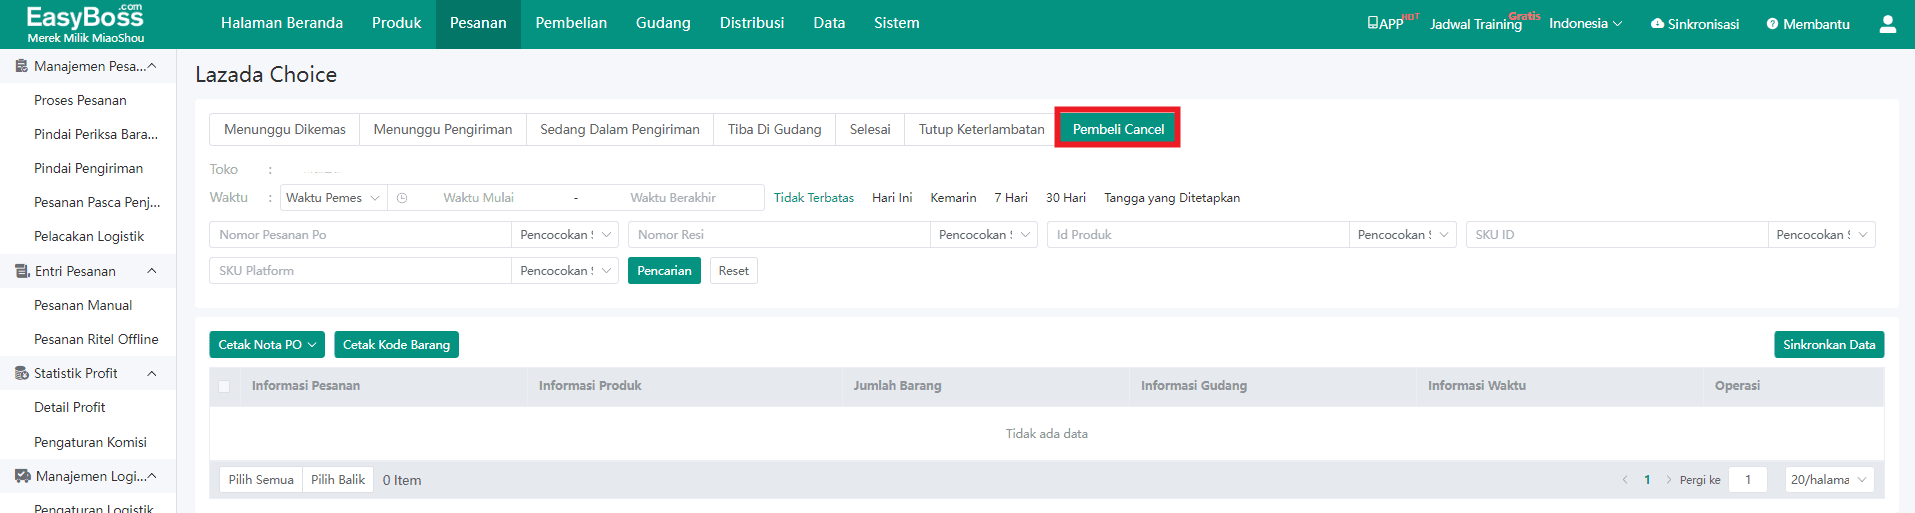This screenshot has height=513, width=1915.
Task: Open Jadwal Training link
Action: tap(1476, 24)
